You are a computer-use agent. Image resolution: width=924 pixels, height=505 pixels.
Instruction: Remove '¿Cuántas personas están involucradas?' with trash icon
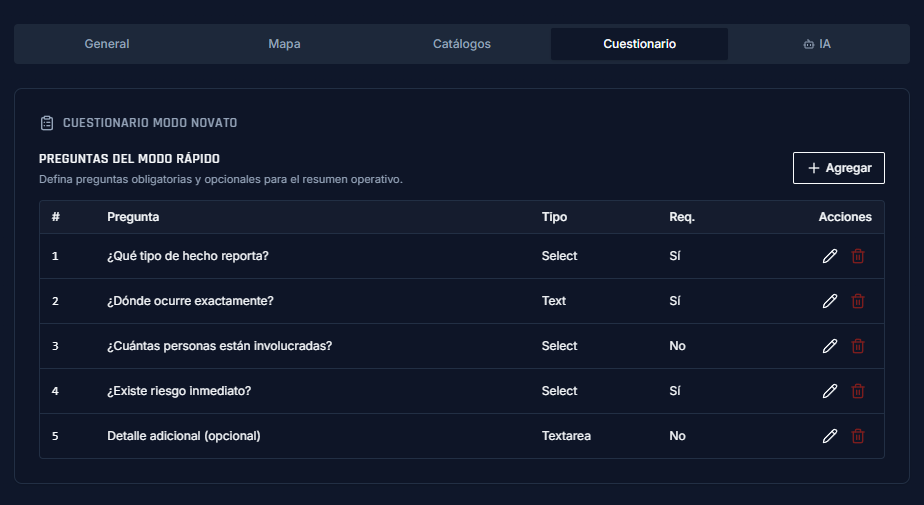(x=858, y=346)
